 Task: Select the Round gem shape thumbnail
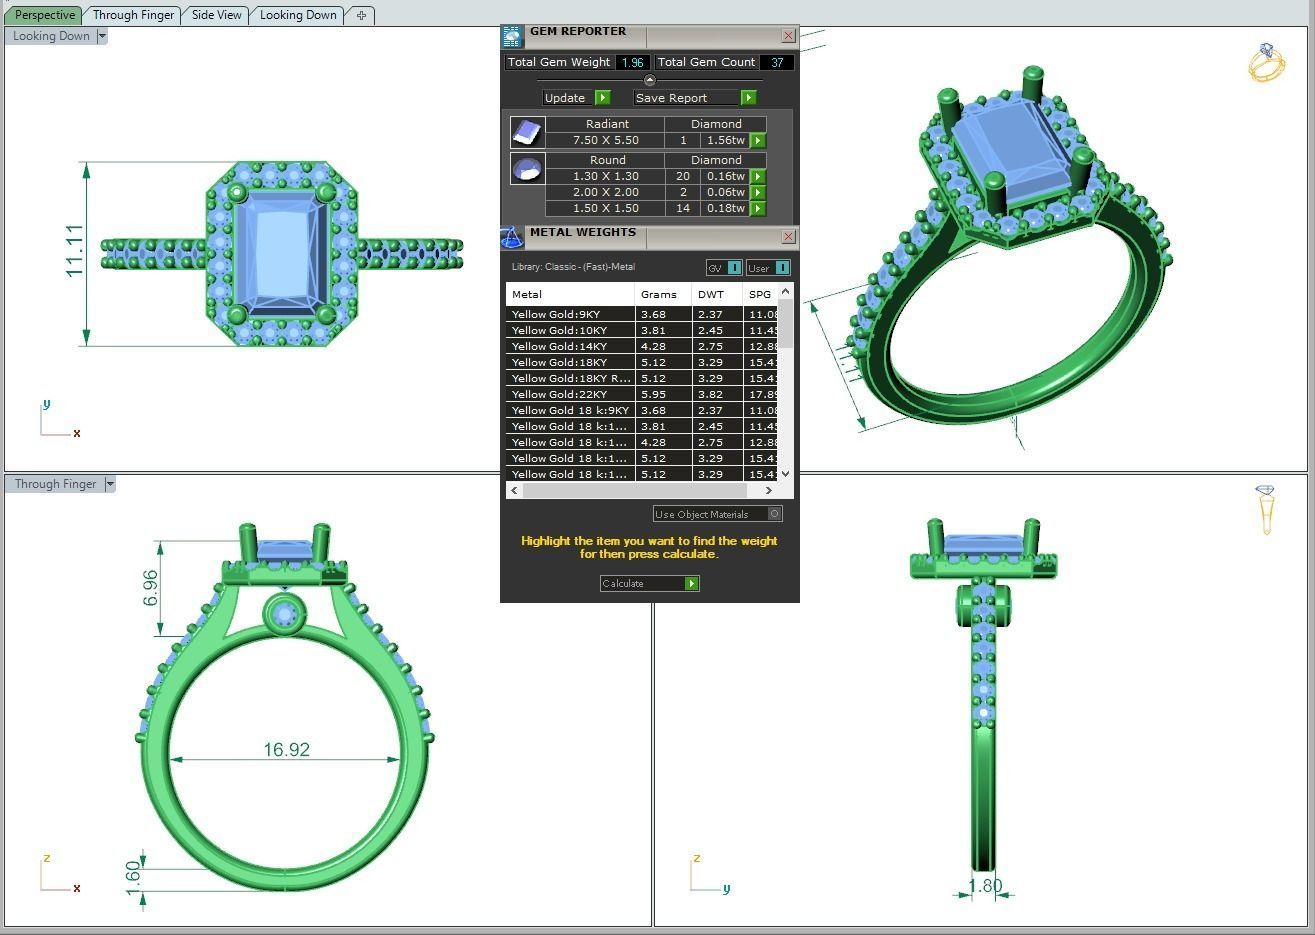coord(527,168)
